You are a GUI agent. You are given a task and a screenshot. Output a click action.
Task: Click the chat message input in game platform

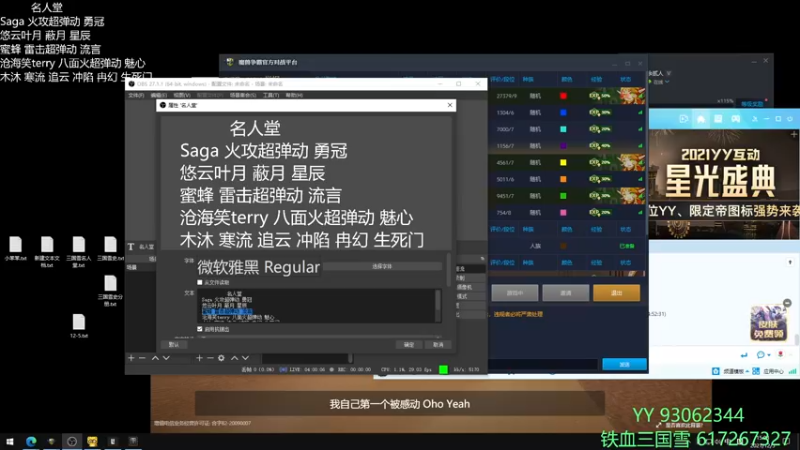[543, 364]
